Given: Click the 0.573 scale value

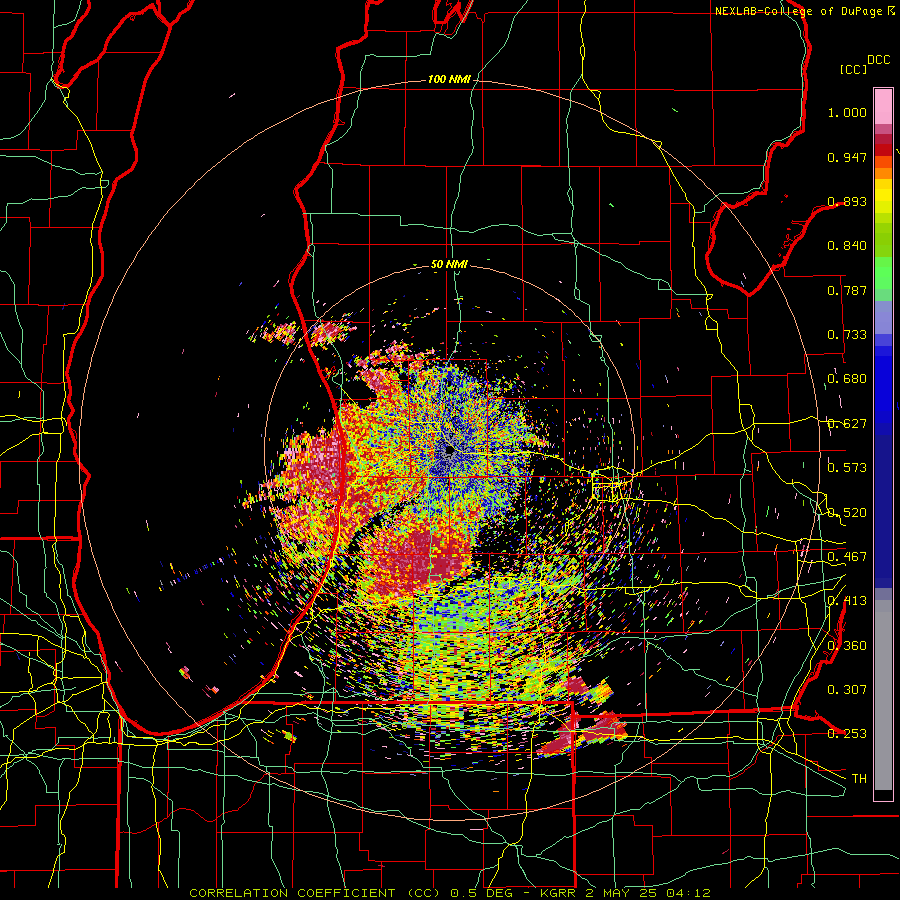Looking at the screenshot, I should [x=847, y=468].
